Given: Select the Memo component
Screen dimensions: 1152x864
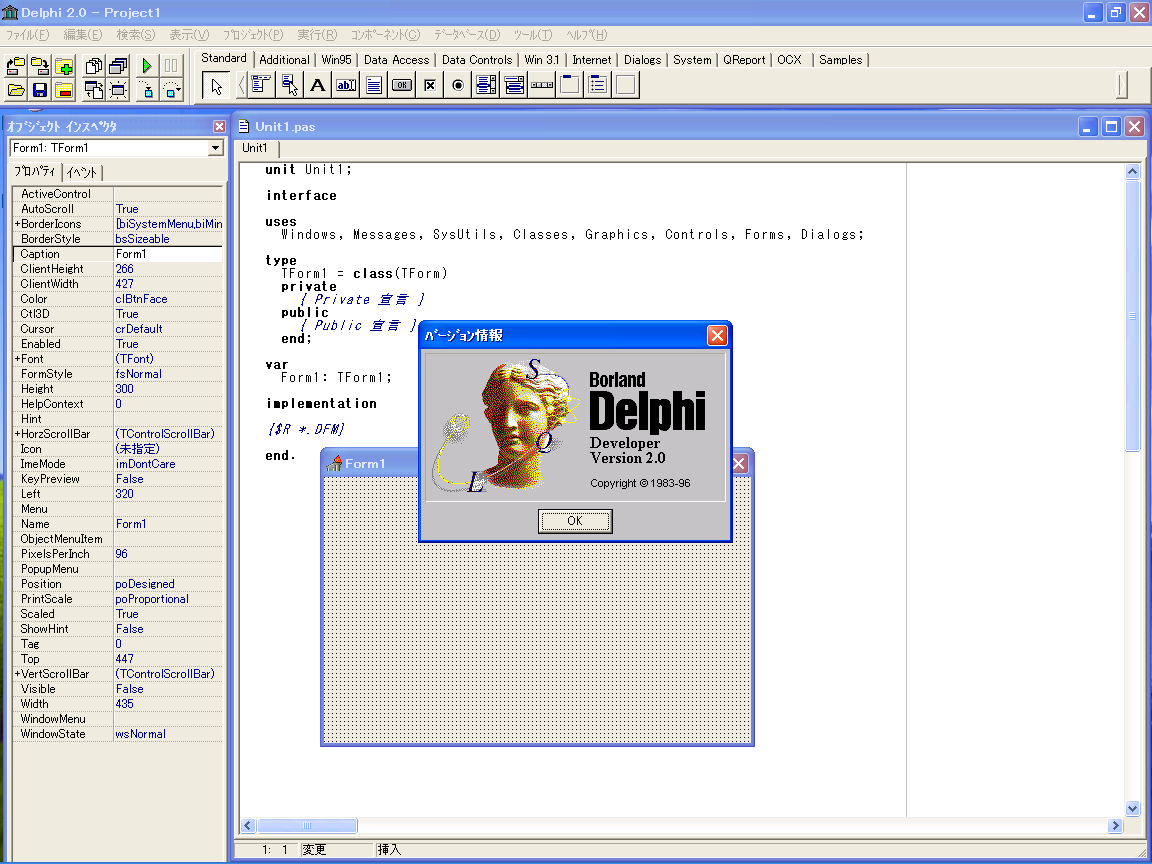Looking at the screenshot, I should [374, 85].
